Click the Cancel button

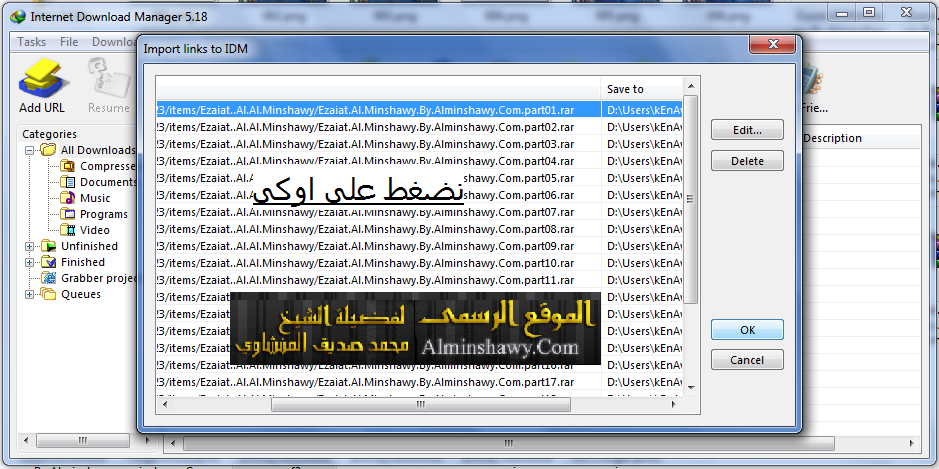pos(747,360)
